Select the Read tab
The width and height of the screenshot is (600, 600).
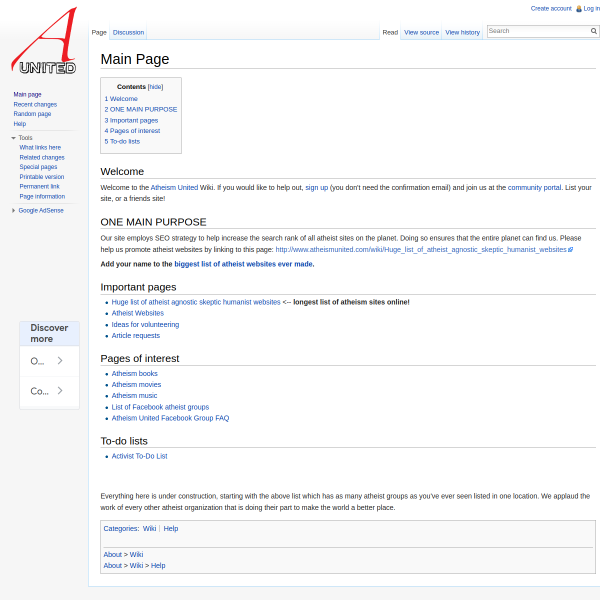pos(390,33)
